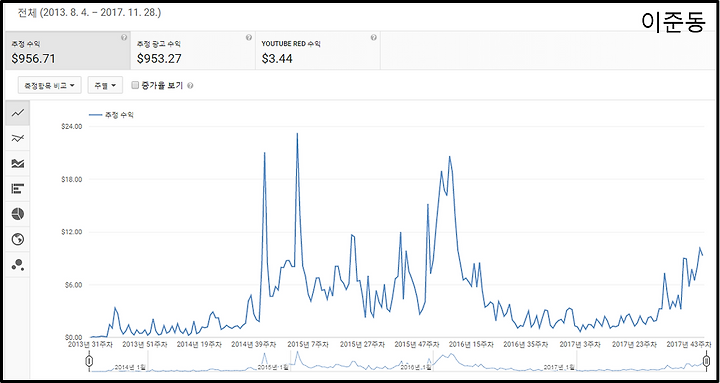Click 2016년 1월 marker in overview timeline
This screenshot has height=383, width=720.
[416, 367]
